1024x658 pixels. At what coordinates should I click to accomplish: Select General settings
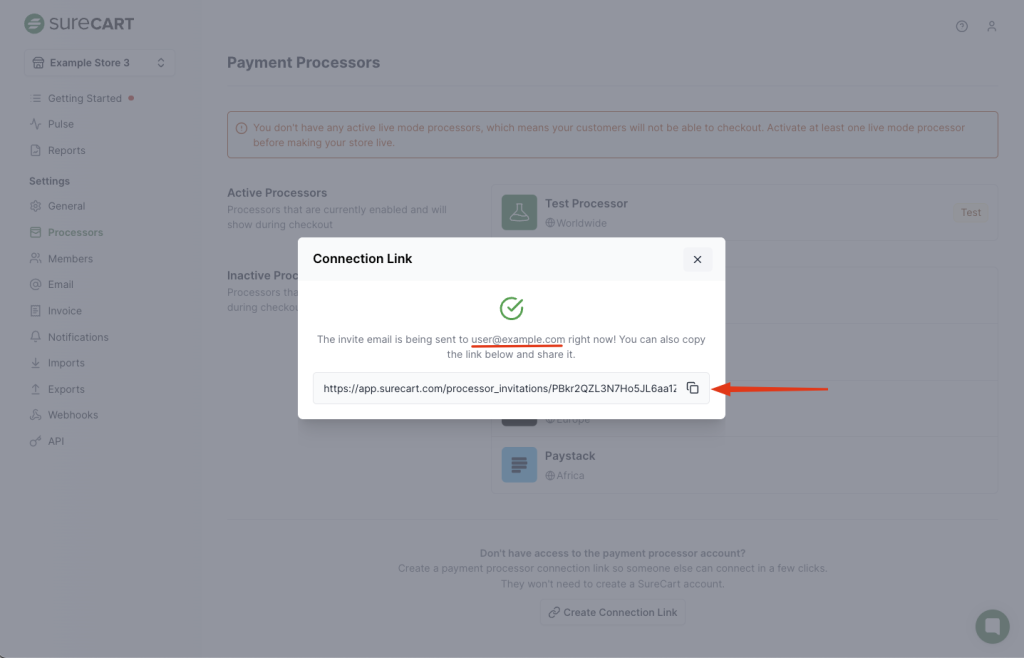[x=66, y=206]
